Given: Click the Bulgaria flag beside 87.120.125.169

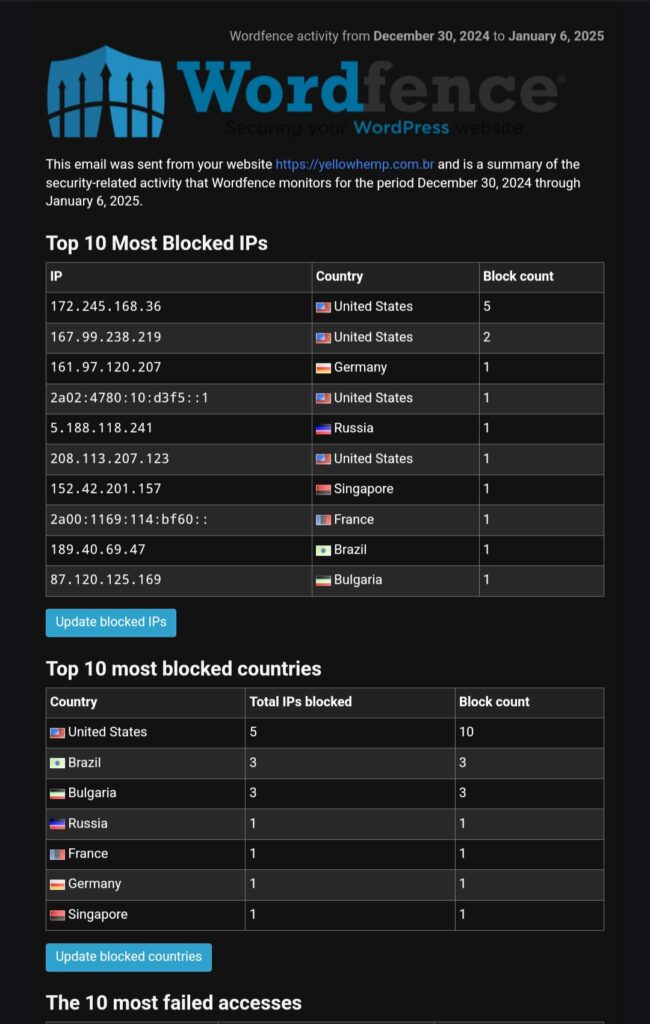Looking at the screenshot, I should click(x=323, y=581).
